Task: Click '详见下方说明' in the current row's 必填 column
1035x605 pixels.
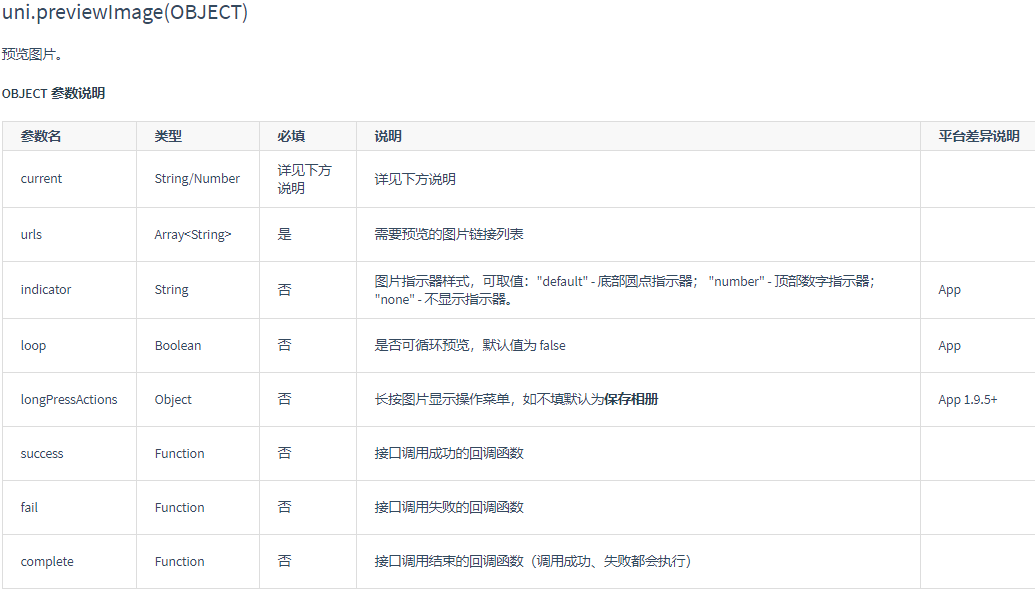Action: [304, 179]
